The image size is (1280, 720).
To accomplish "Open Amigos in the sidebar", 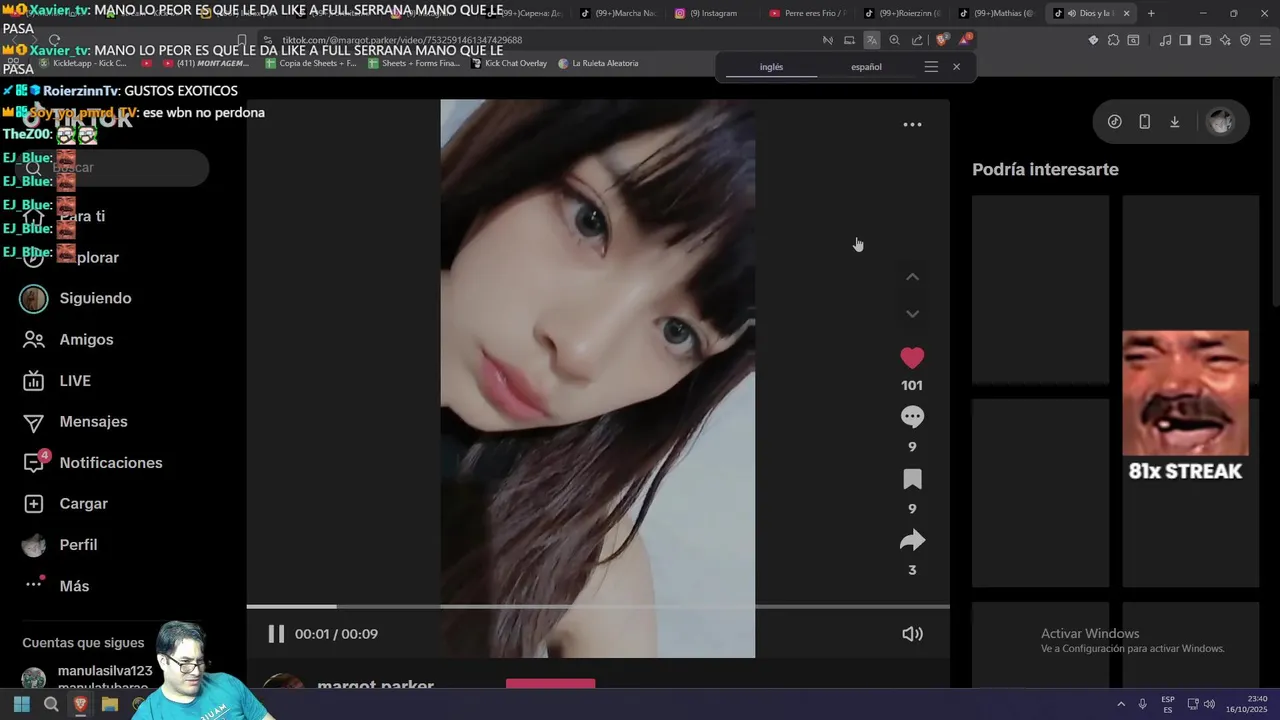I will [x=86, y=340].
